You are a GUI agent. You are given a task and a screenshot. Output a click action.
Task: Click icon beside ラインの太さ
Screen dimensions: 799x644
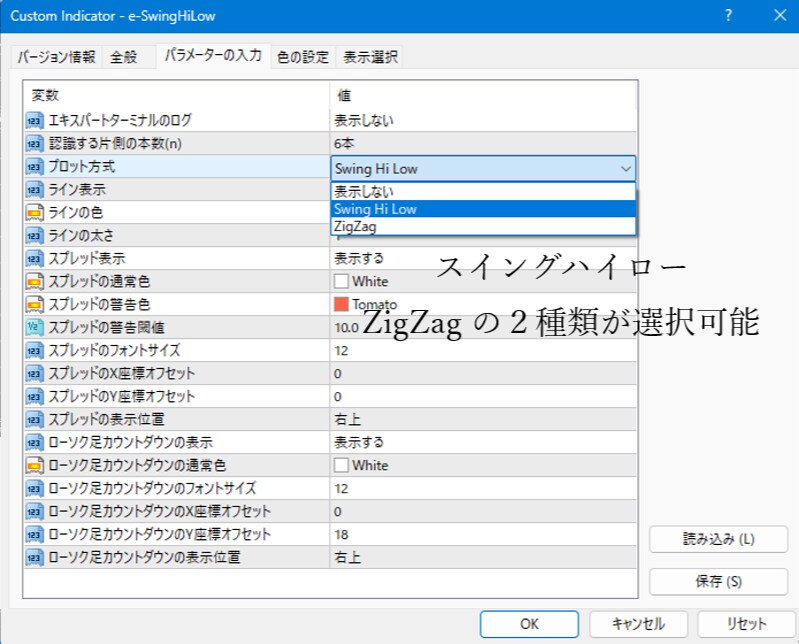[x=34, y=235]
